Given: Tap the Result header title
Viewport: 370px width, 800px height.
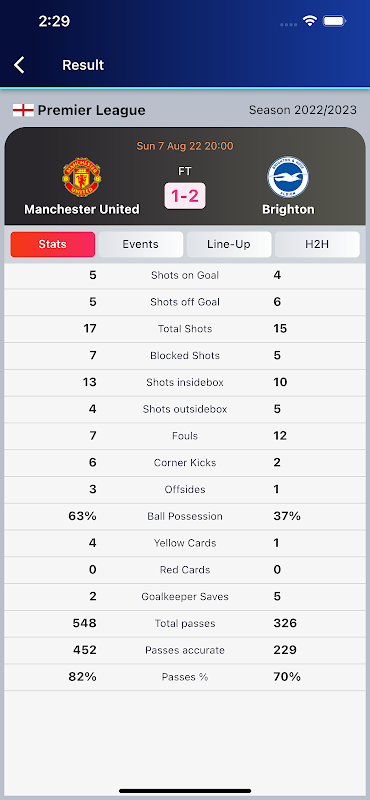Looking at the screenshot, I should [x=83, y=65].
